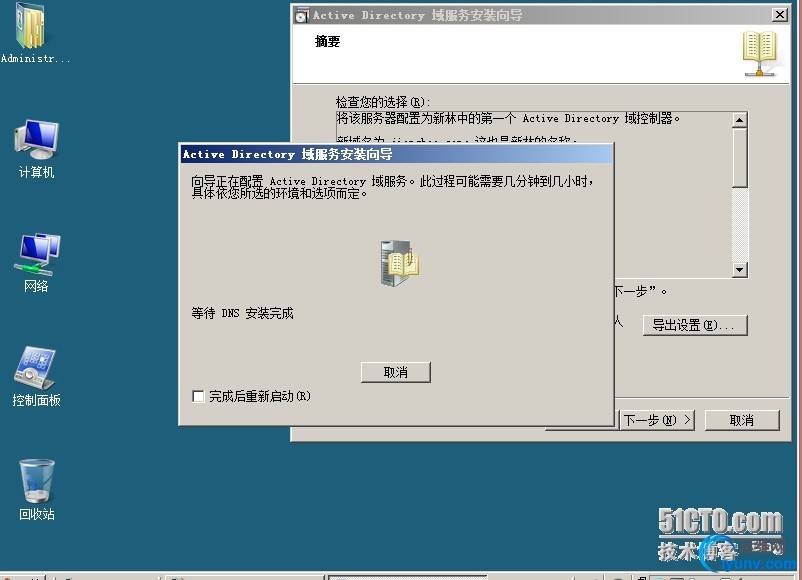Image resolution: width=802 pixels, height=580 pixels.
Task: Enable 完成后重新启动 checkbox
Action: (x=198, y=396)
